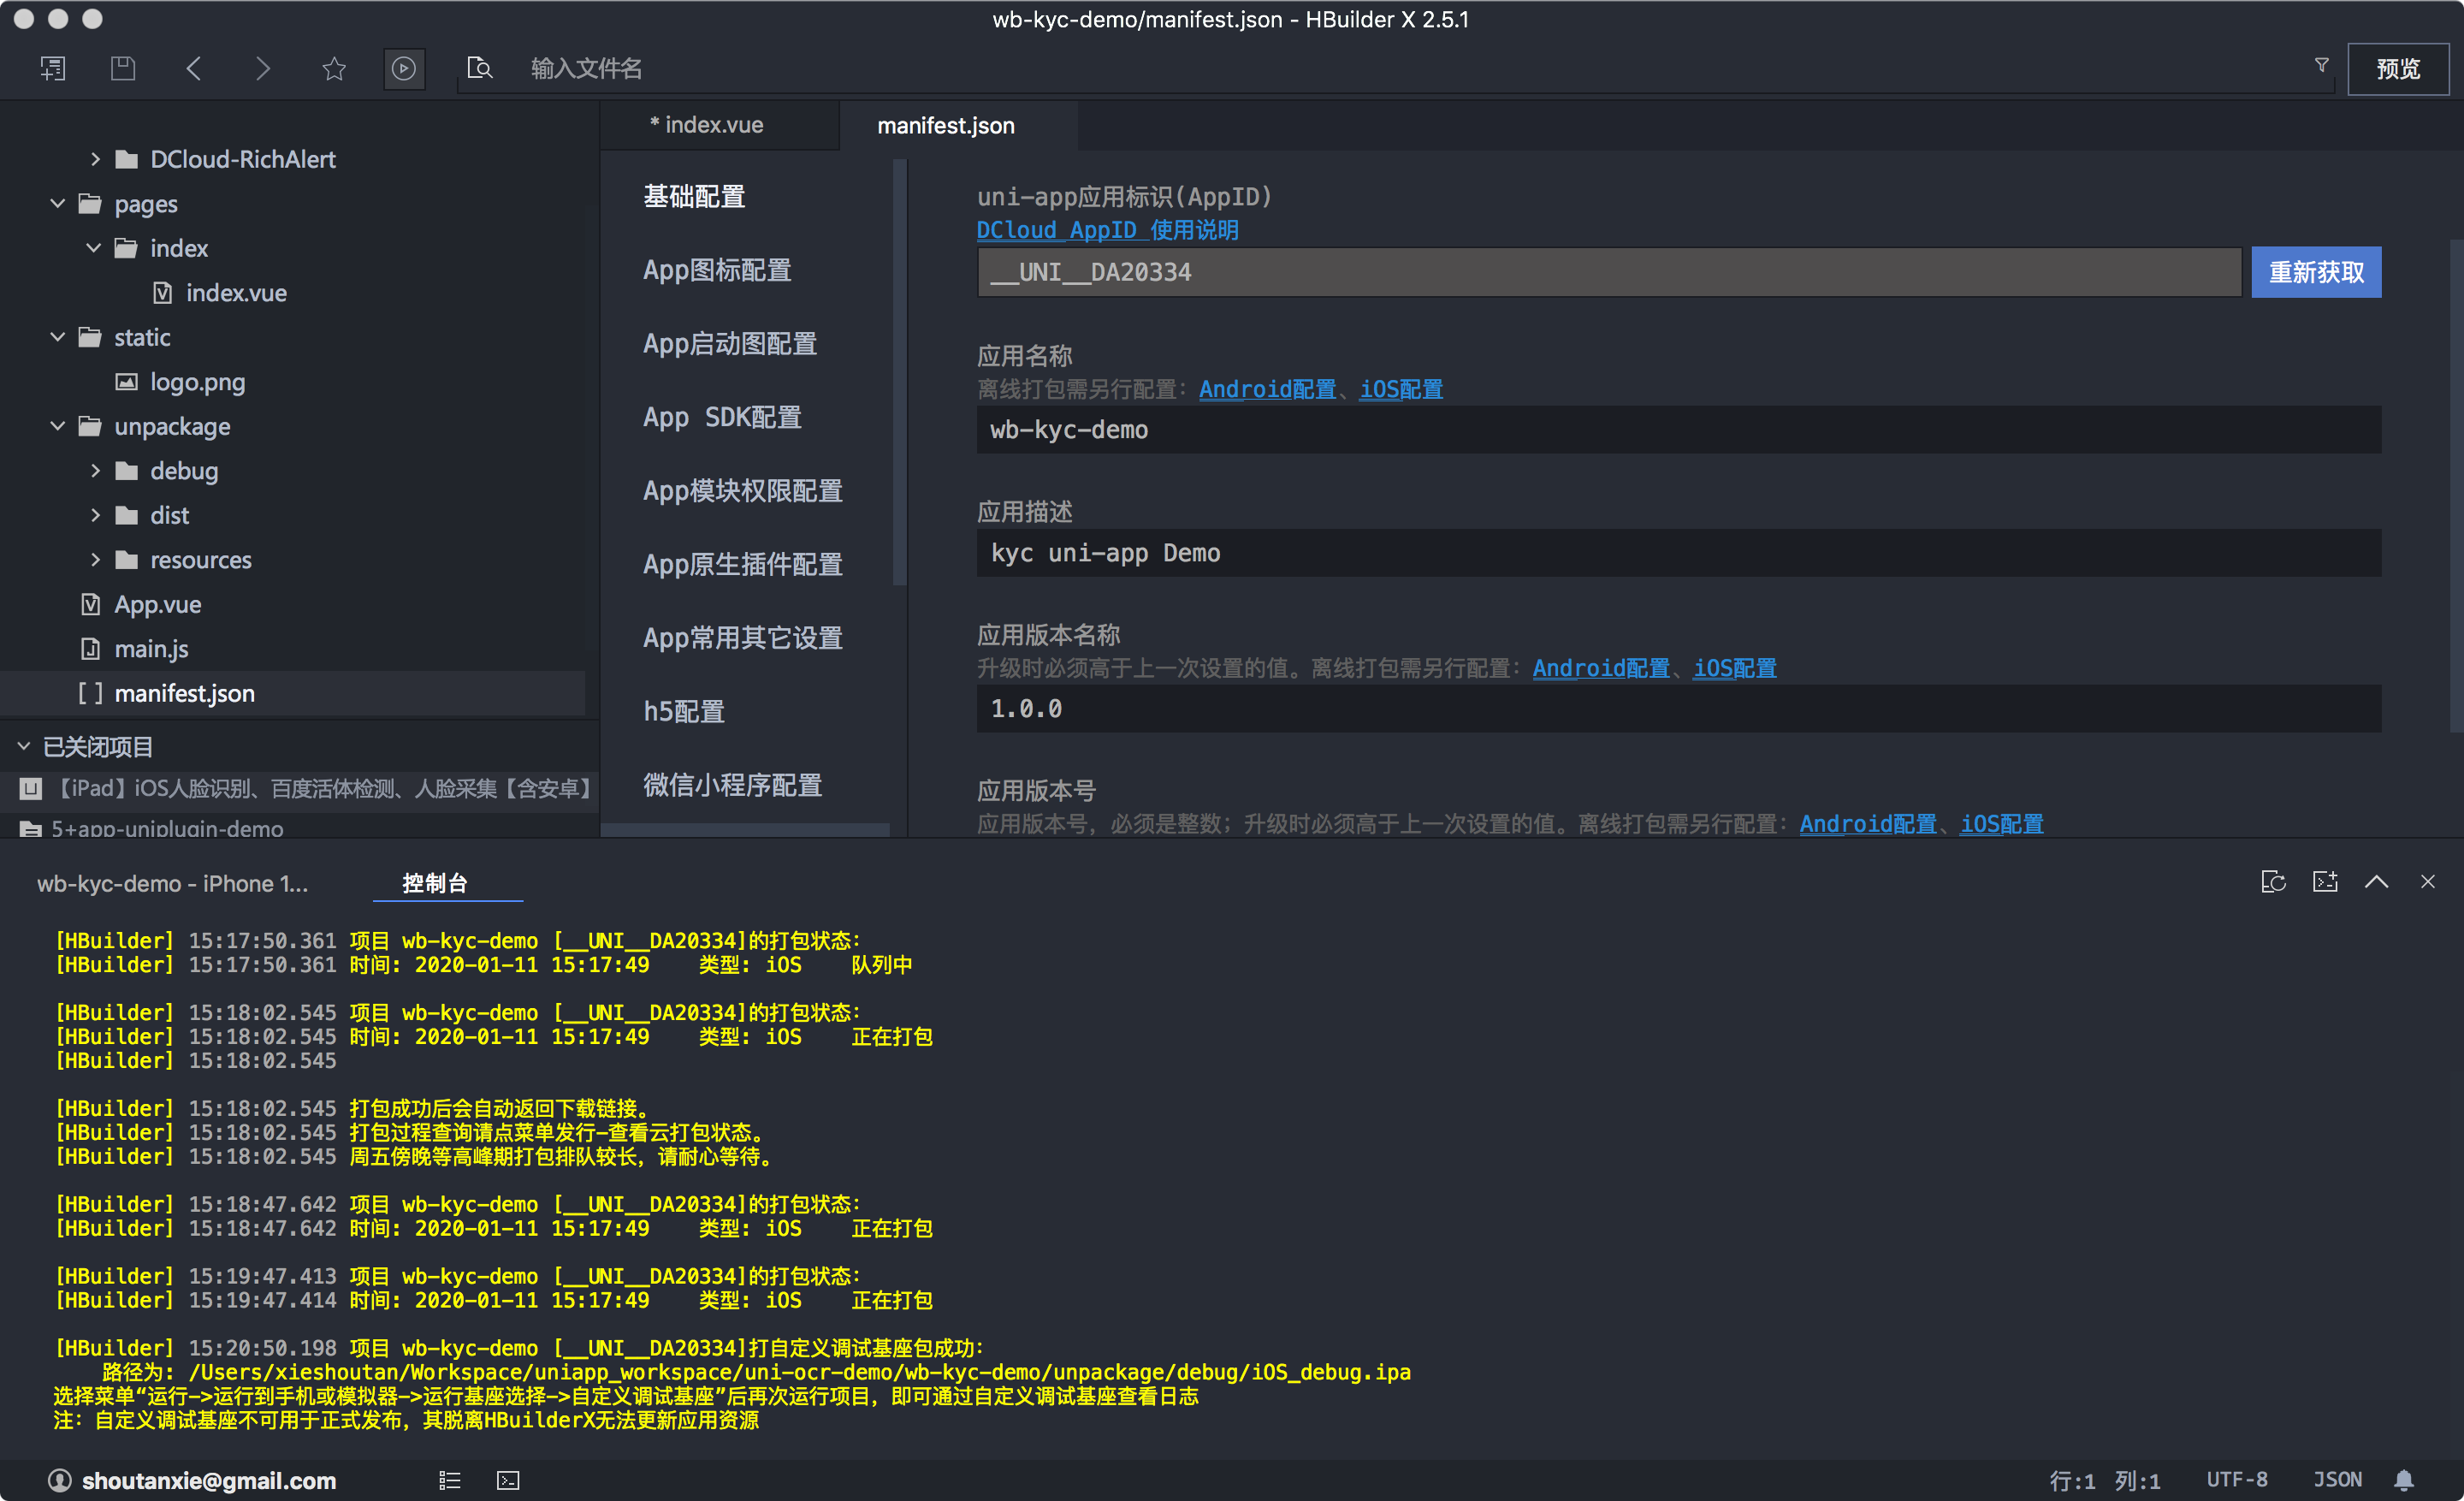The height and width of the screenshot is (1501, 2464).
Task: Open App SDK配置 section
Action: 722,417
